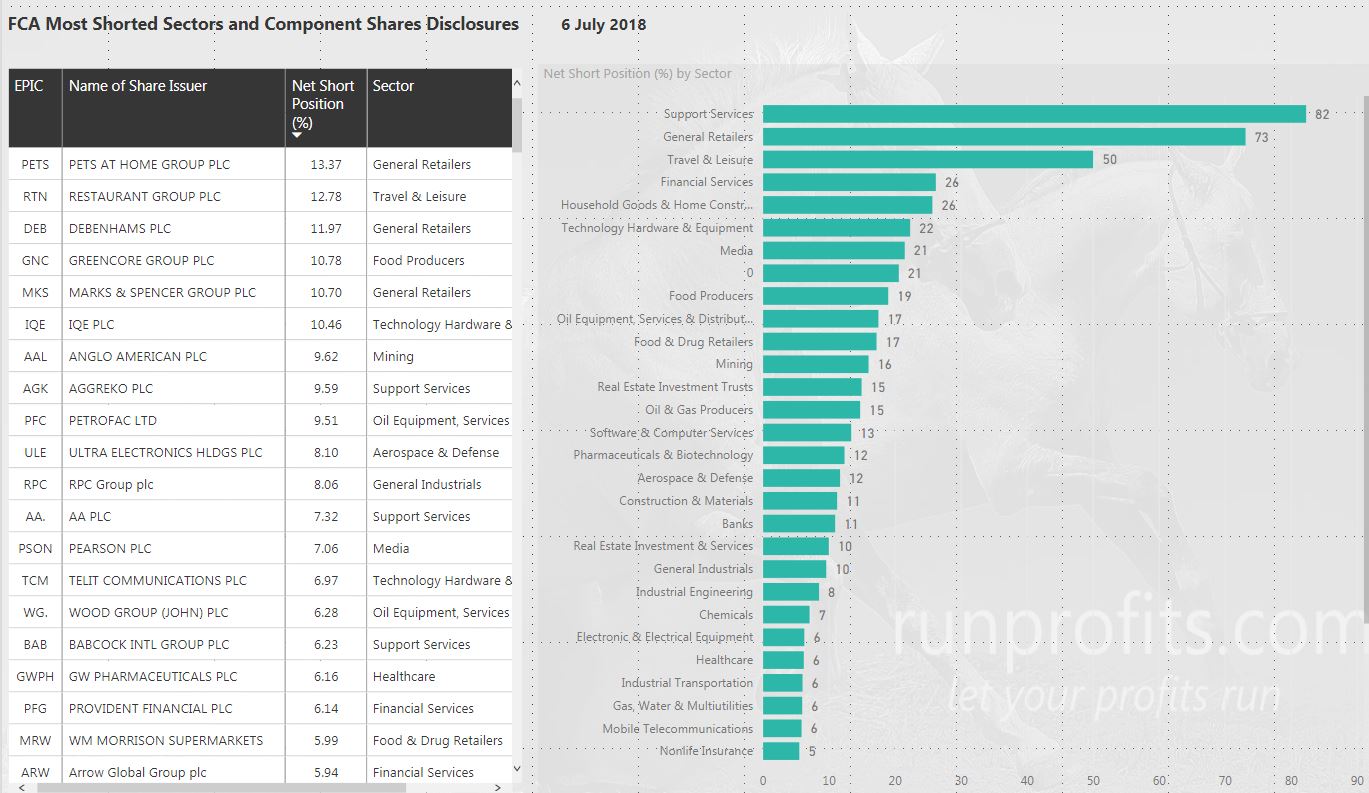Click the horizontal scroll right arrow

pos(500,787)
